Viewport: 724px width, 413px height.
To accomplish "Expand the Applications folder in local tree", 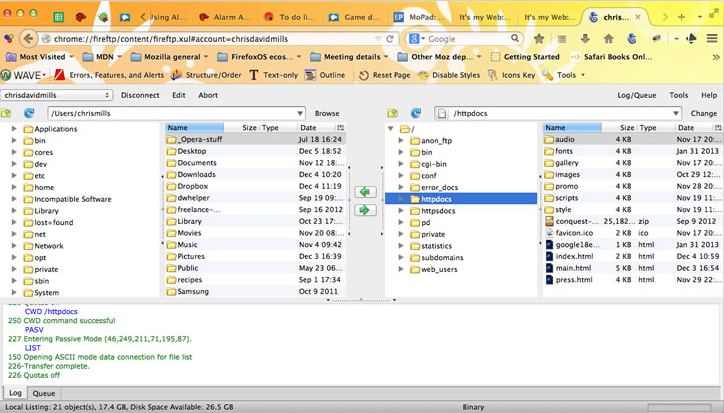I will (x=14, y=129).
